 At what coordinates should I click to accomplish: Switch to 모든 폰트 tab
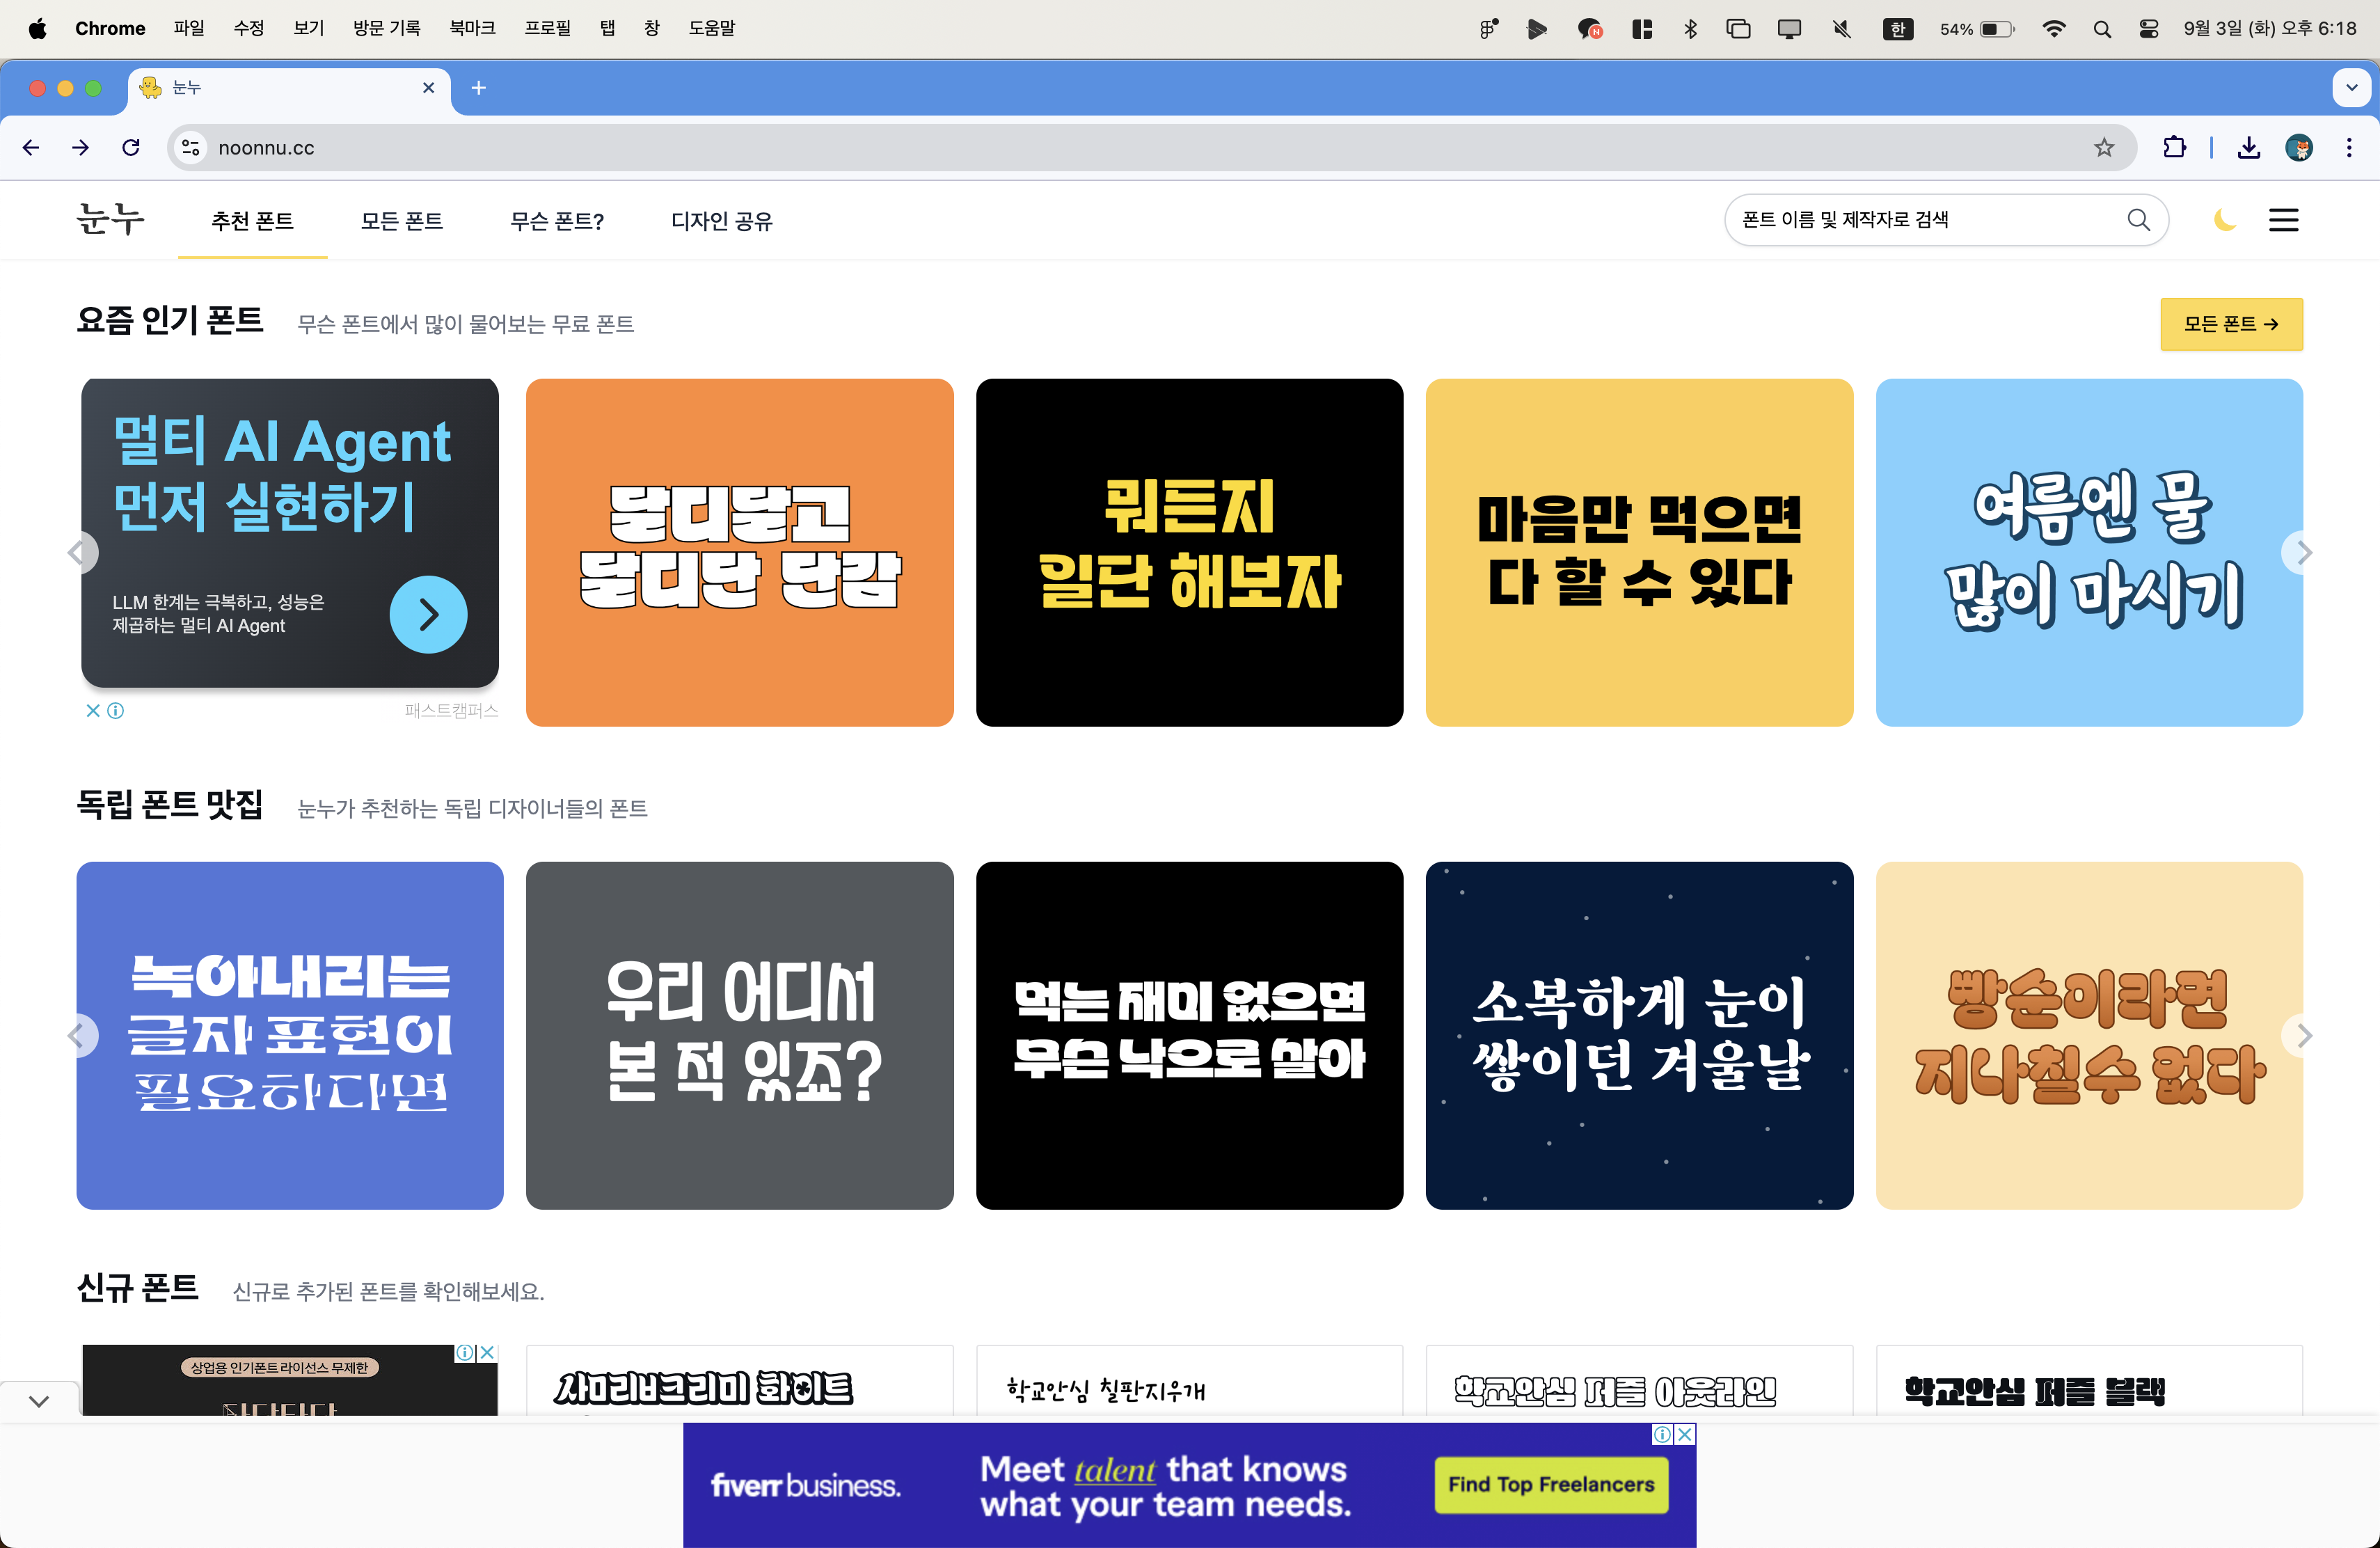click(x=401, y=221)
